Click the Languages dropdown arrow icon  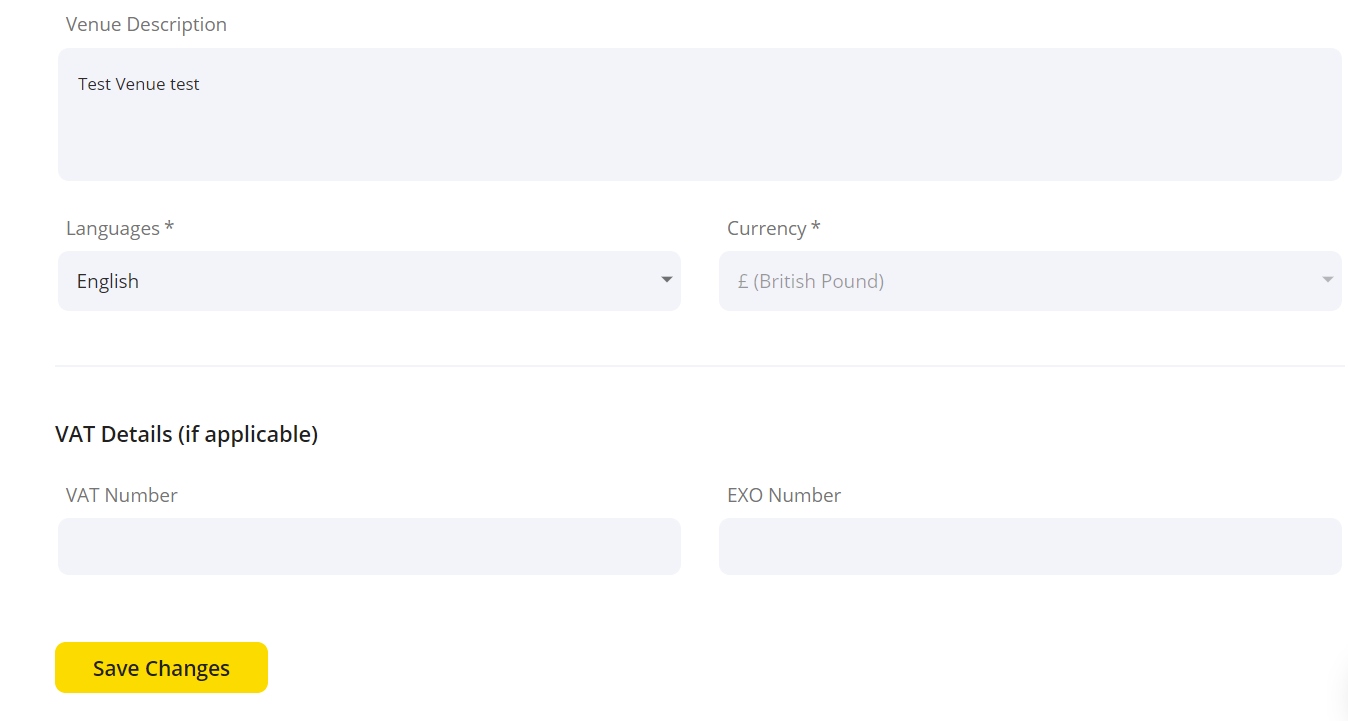[x=667, y=280]
